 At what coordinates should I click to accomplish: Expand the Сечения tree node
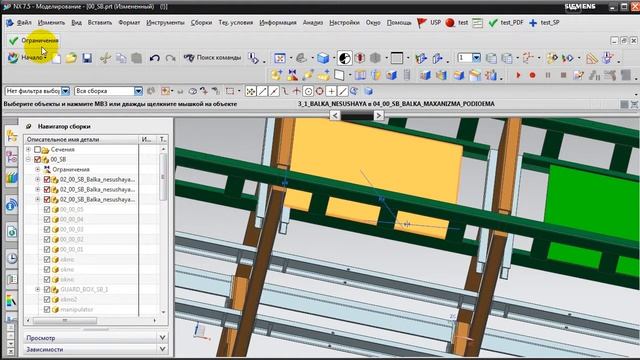pos(28,150)
